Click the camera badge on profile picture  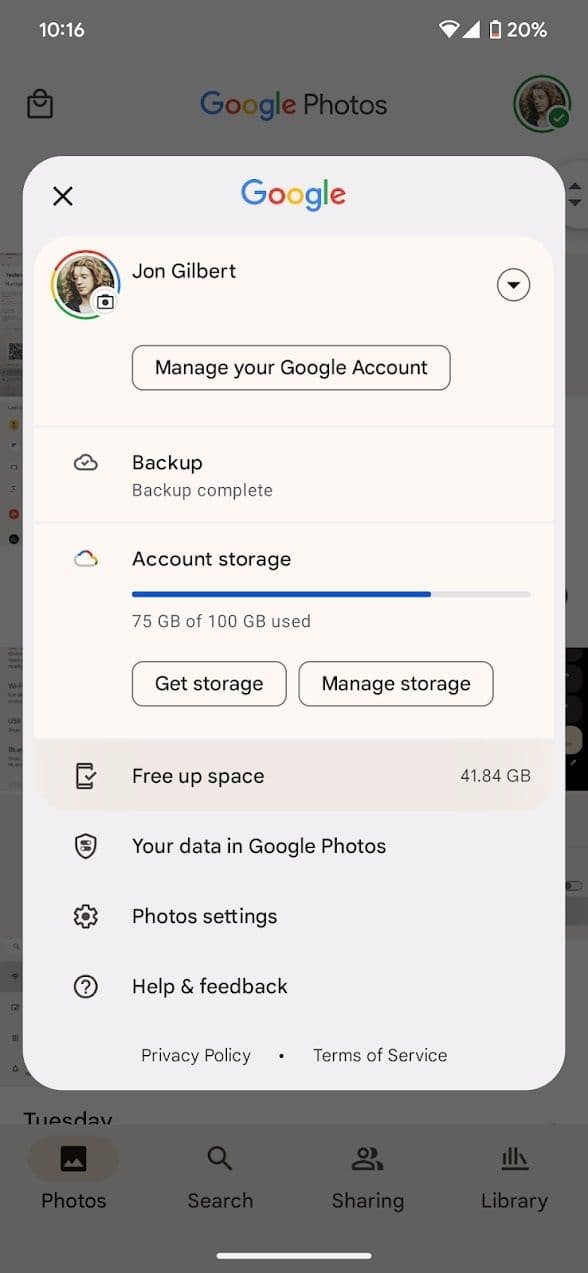(x=103, y=303)
